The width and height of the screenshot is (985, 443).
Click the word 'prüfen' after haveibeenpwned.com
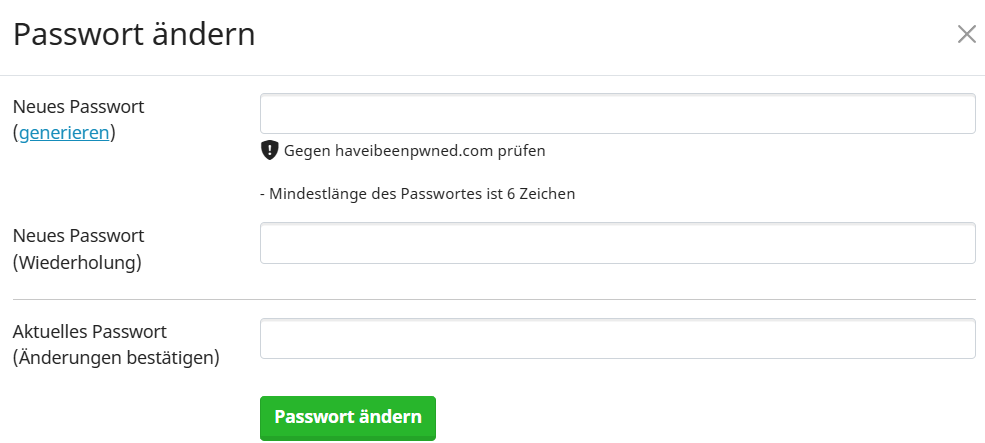(523, 151)
